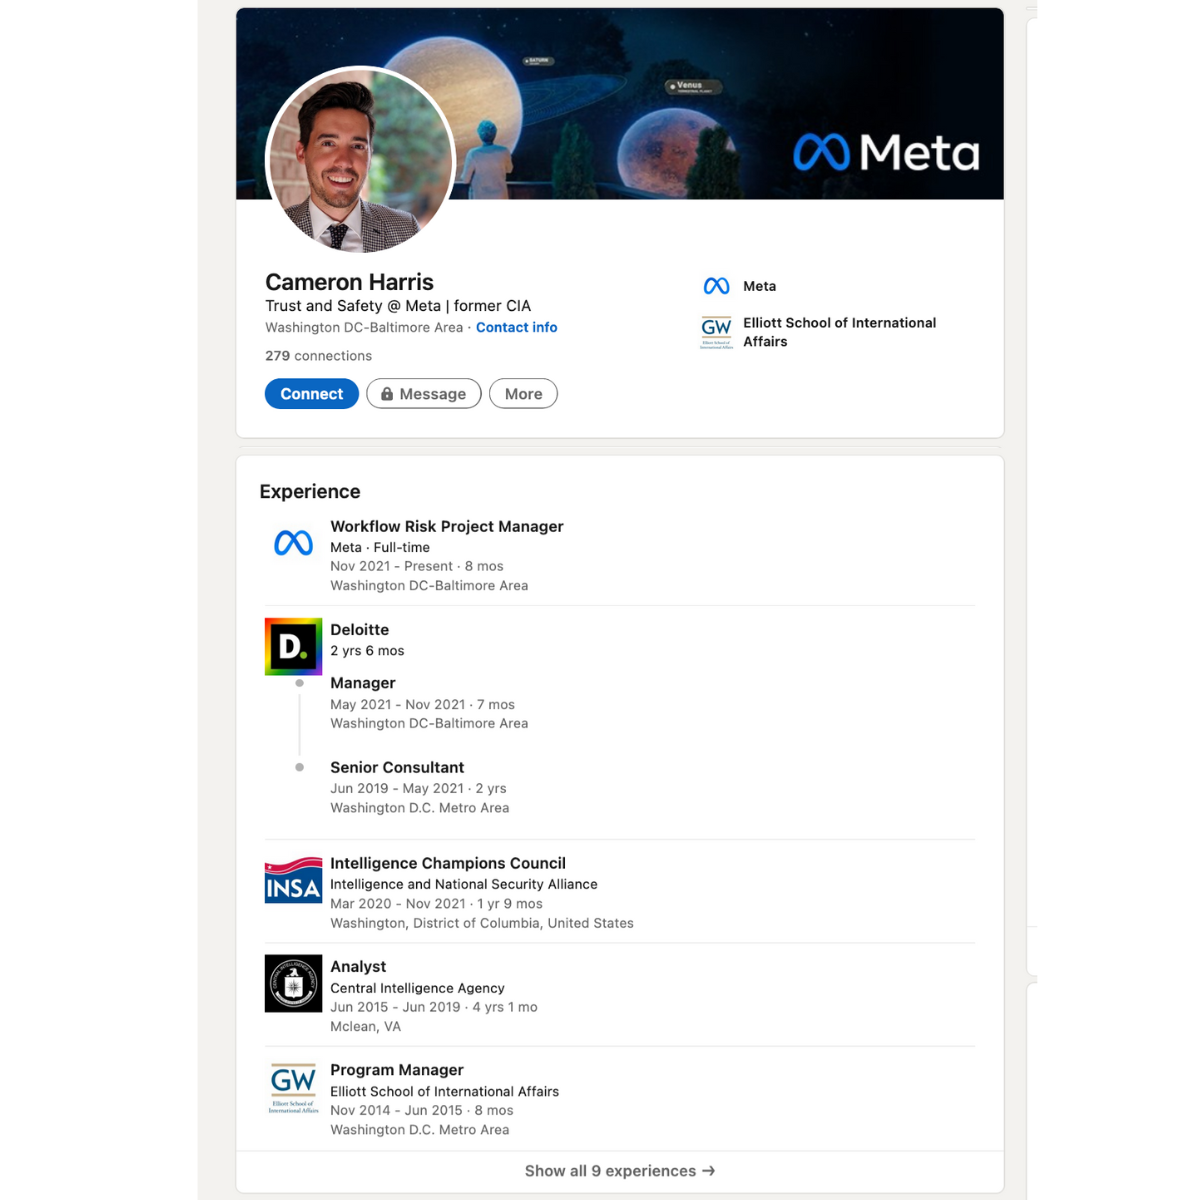Click the GW Elliott School logo in Experience
Viewport: 1200px width, 1200px height.
point(293,1087)
